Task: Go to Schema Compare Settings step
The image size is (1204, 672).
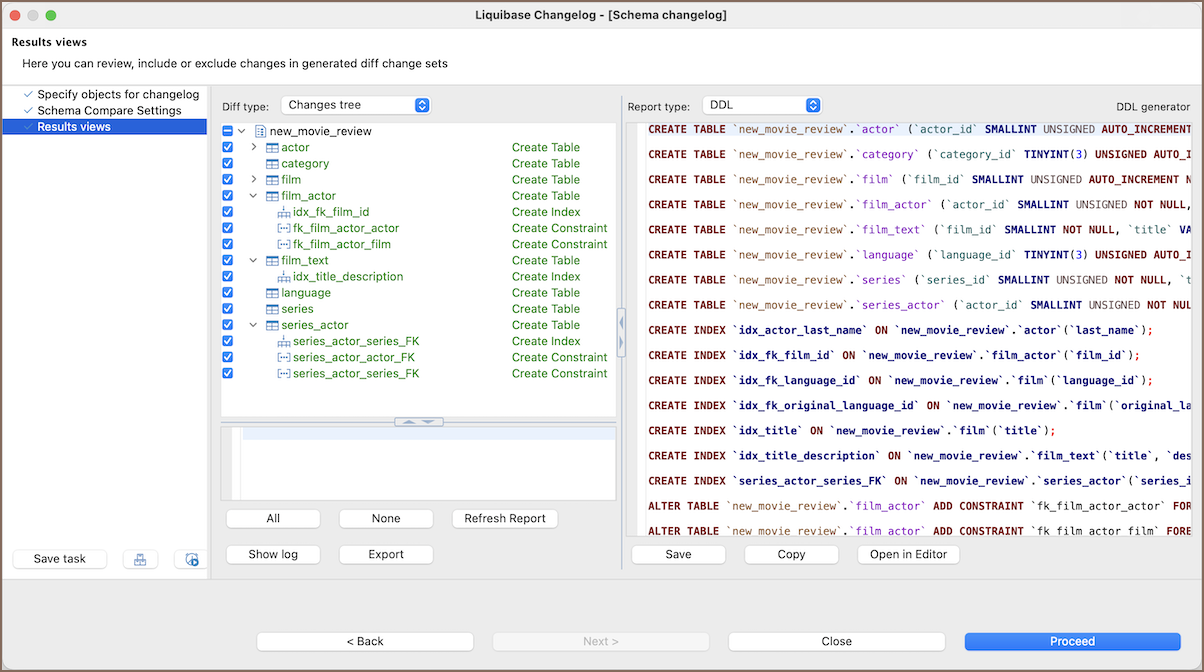Action: 109,111
